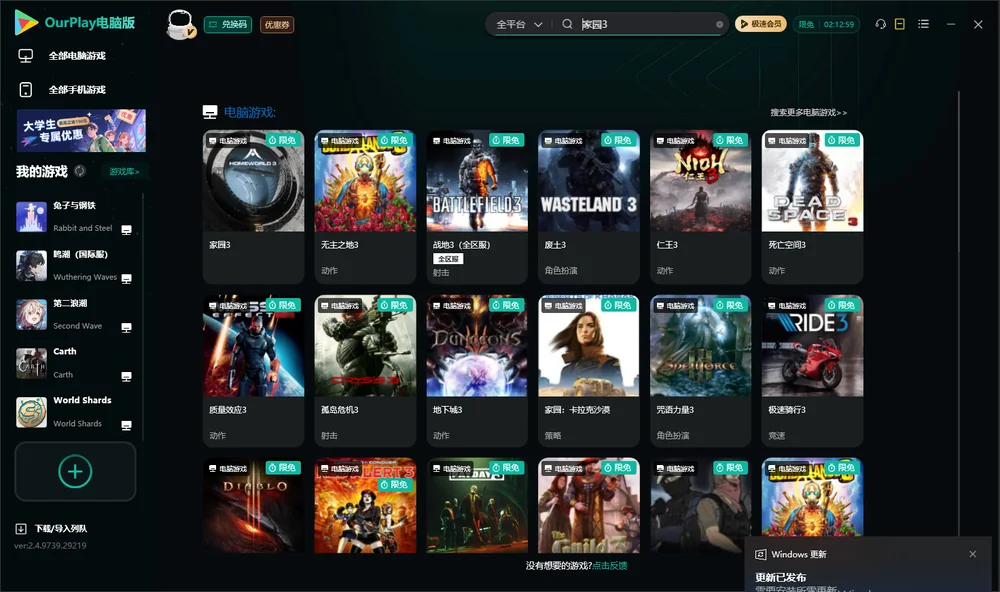
Task: Select 全部手机游戏 in the sidebar
Action: pos(77,89)
